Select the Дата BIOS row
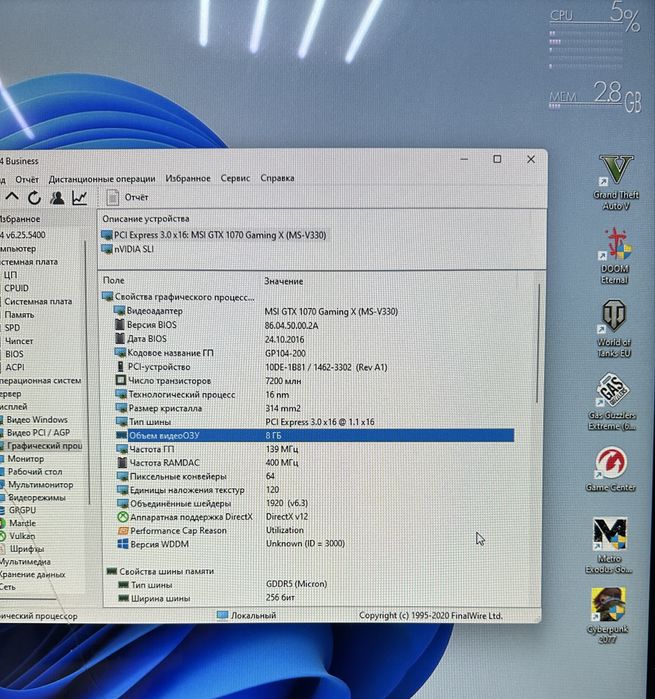This screenshot has width=655, height=699. click(x=312, y=339)
